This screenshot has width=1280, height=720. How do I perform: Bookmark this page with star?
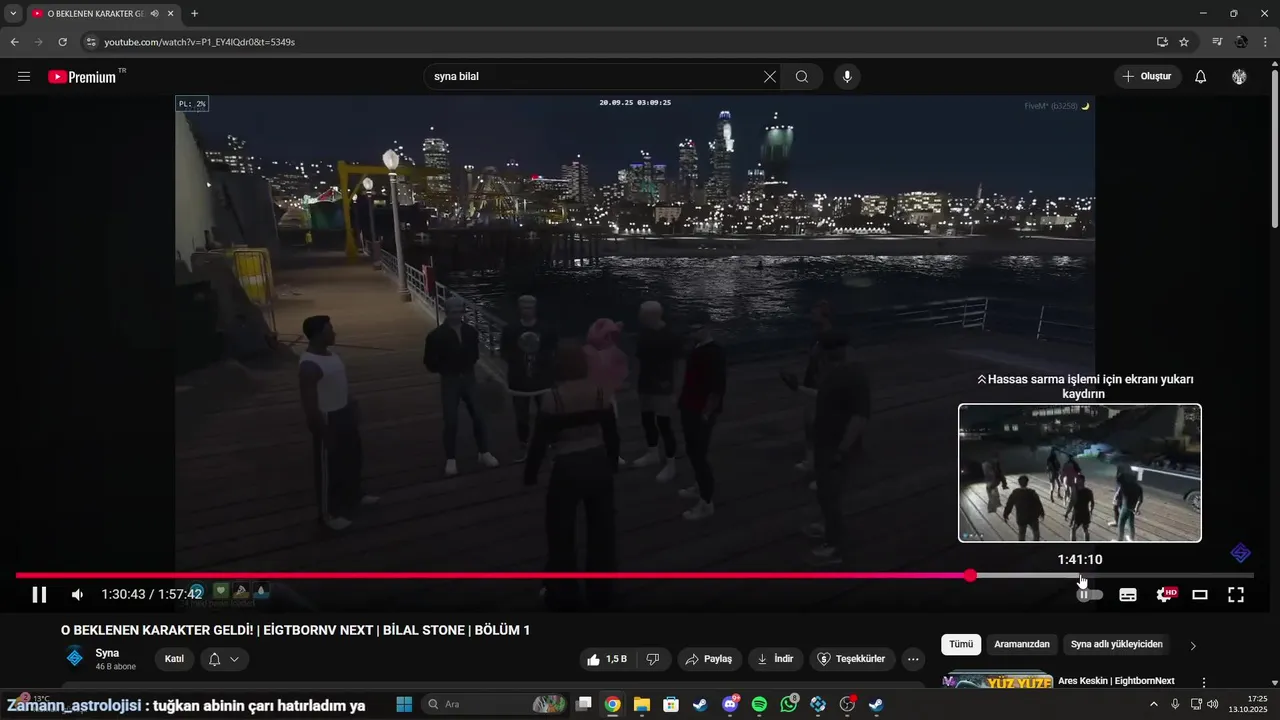click(1184, 42)
